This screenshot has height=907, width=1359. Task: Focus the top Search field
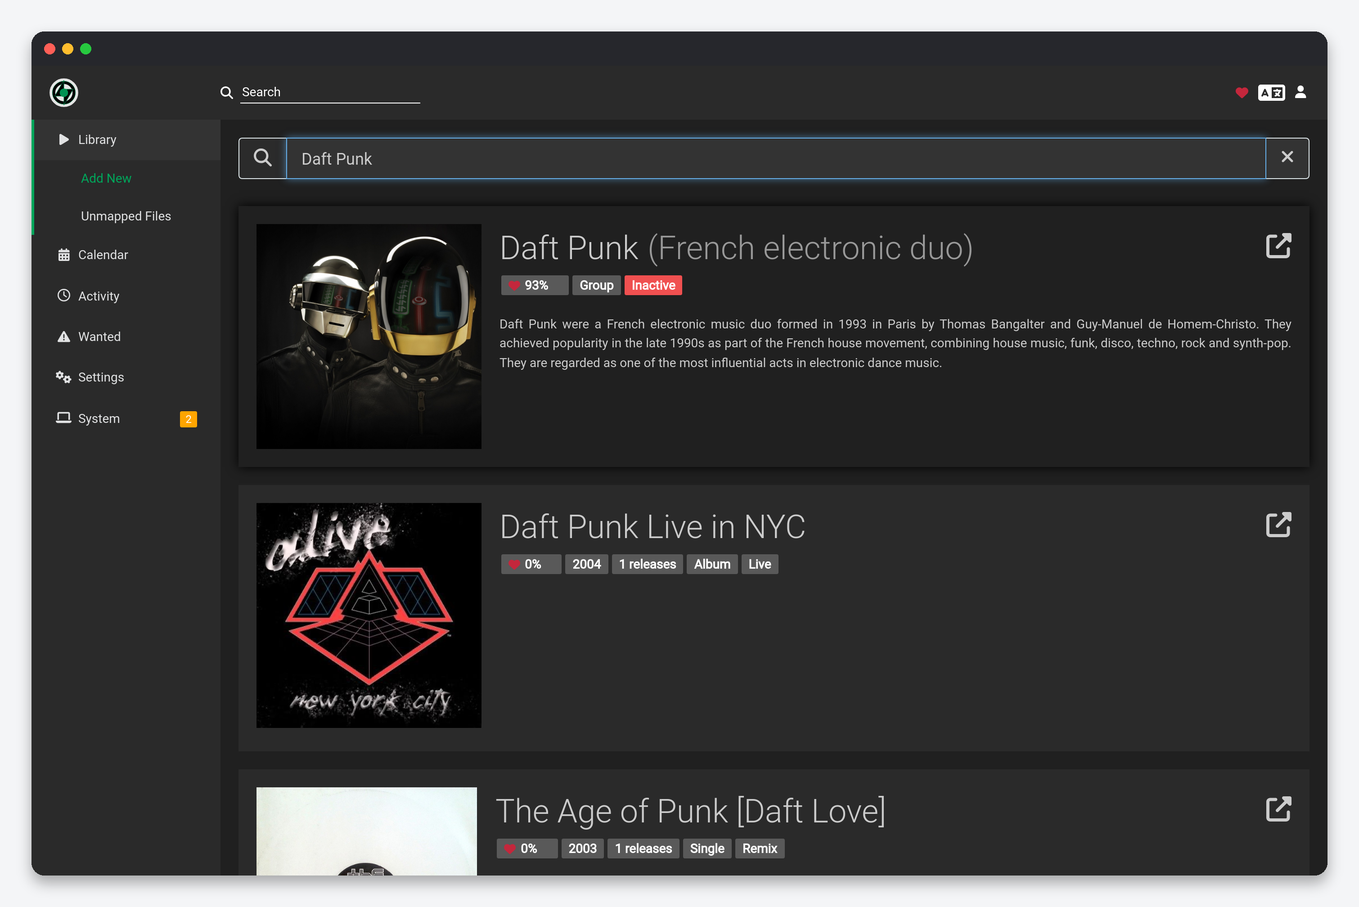(330, 92)
